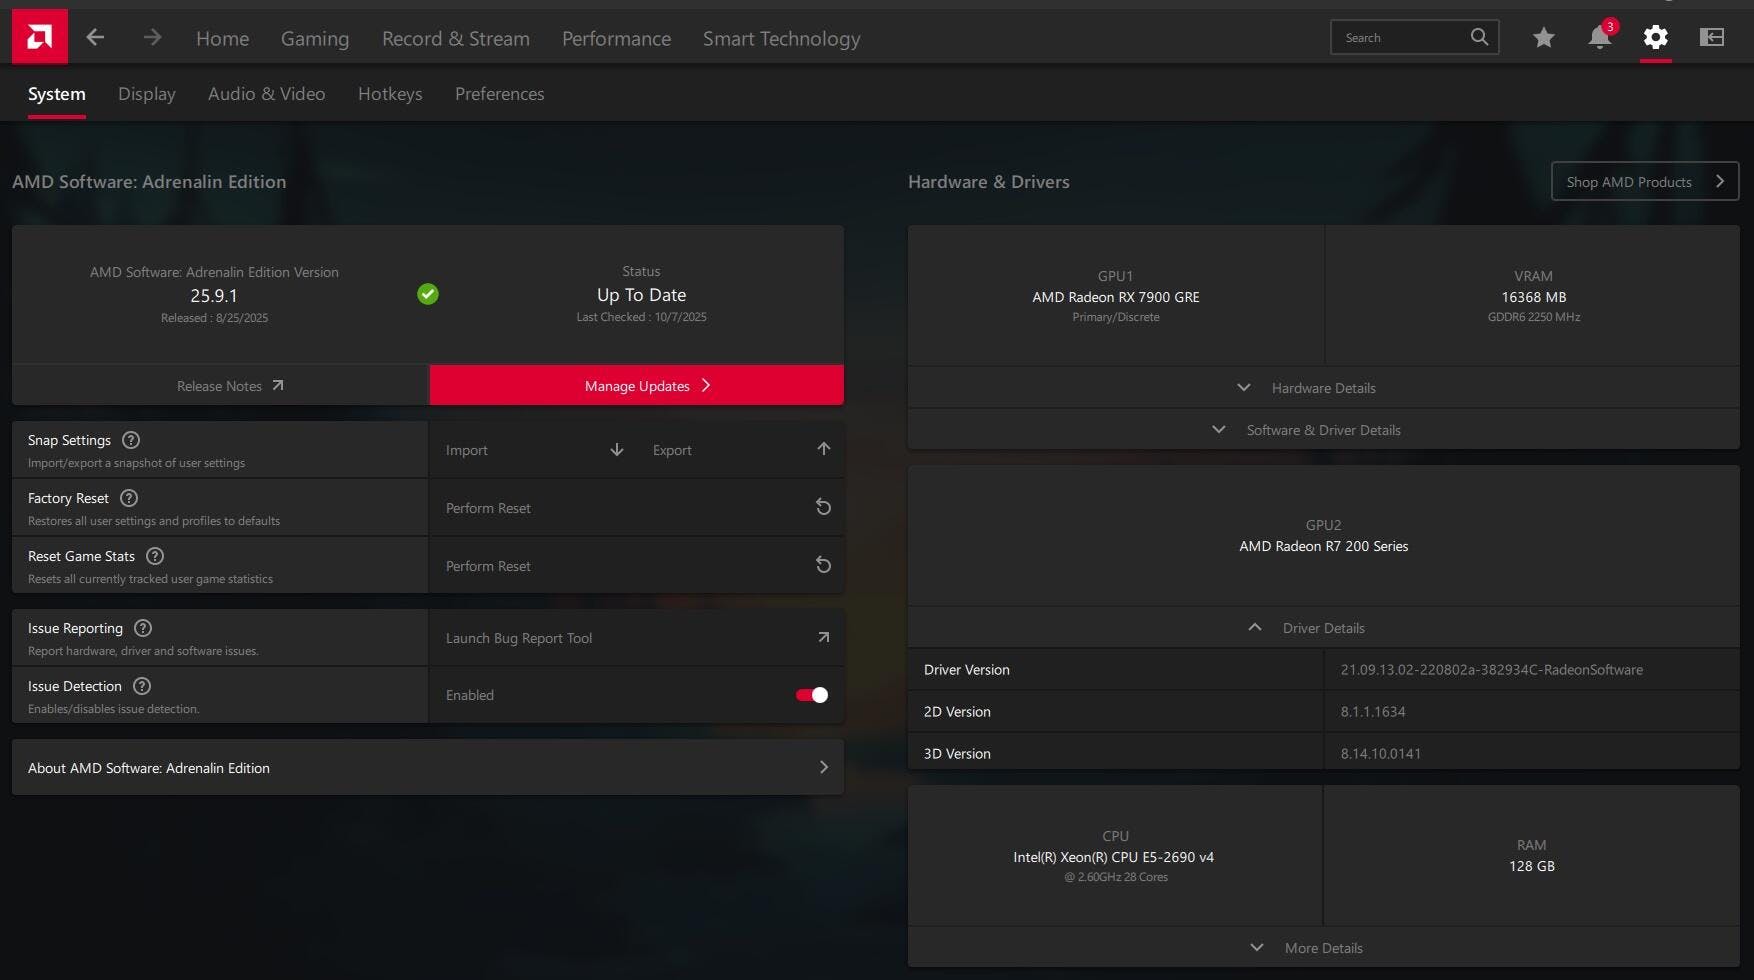Open About AMD Software: Adrenalin Edition

pos(427,768)
